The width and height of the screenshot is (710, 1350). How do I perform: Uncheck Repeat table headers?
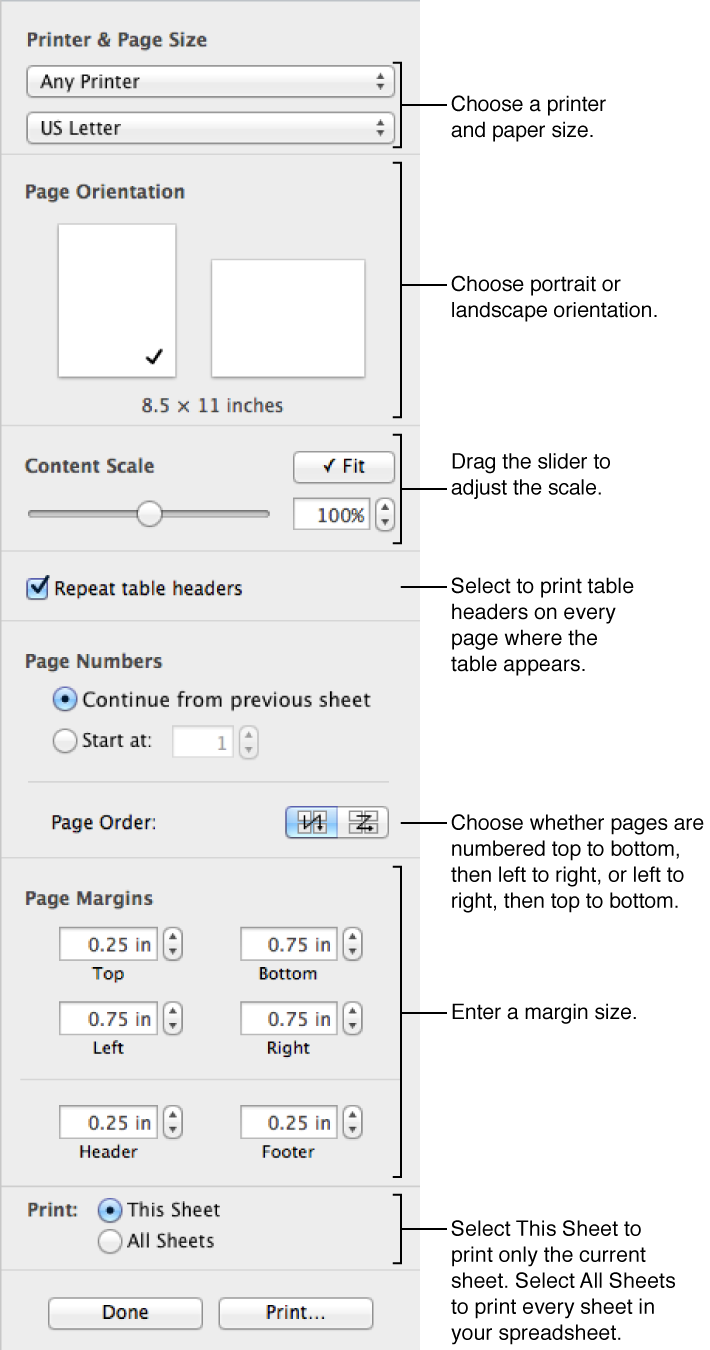pyautogui.click(x=37, y=589)
